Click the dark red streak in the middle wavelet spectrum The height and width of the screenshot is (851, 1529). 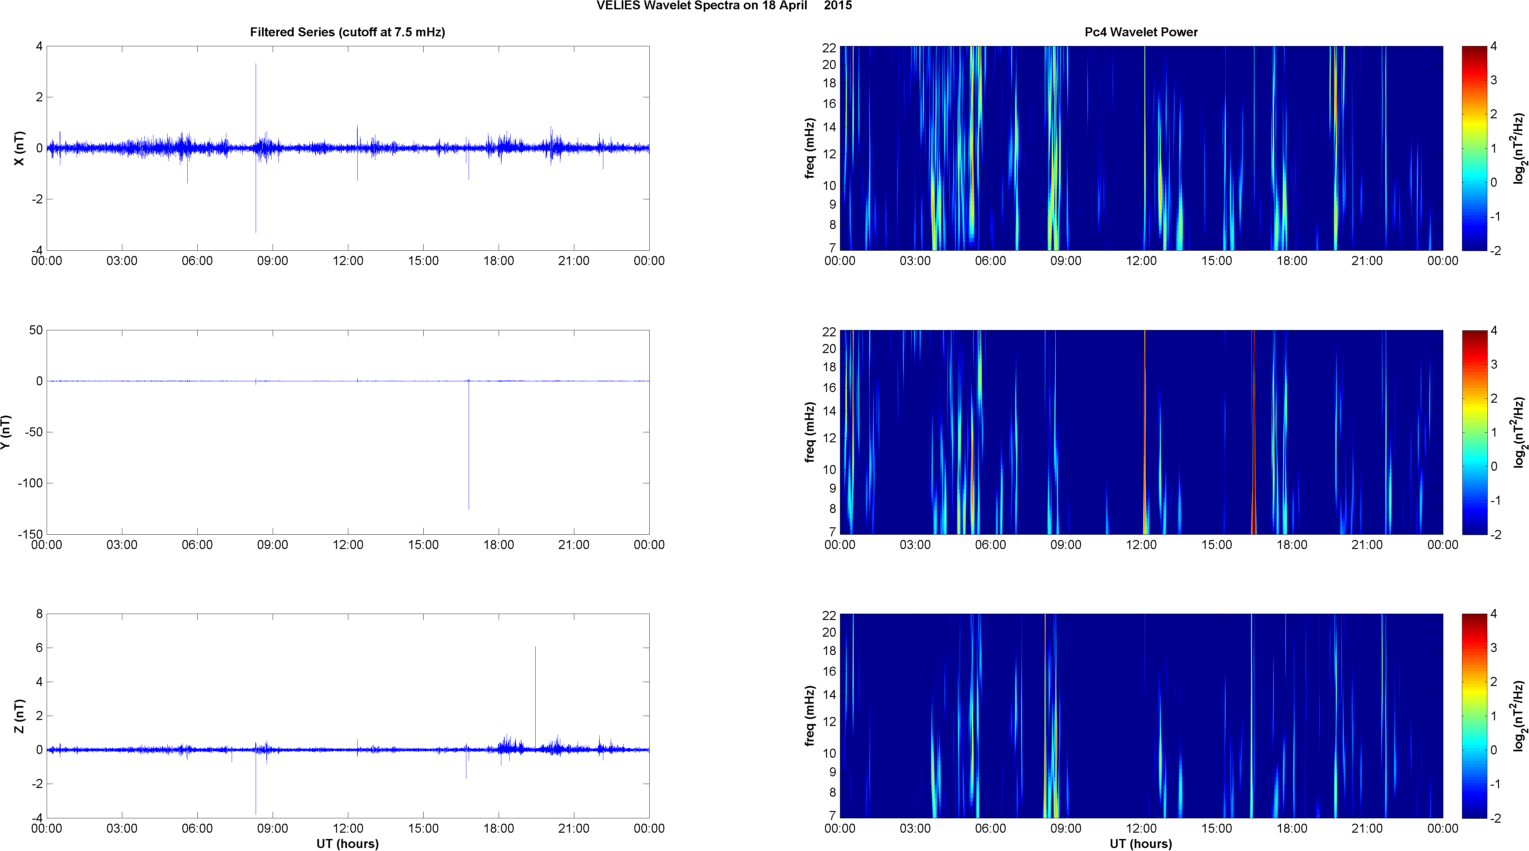point(1253,430)
